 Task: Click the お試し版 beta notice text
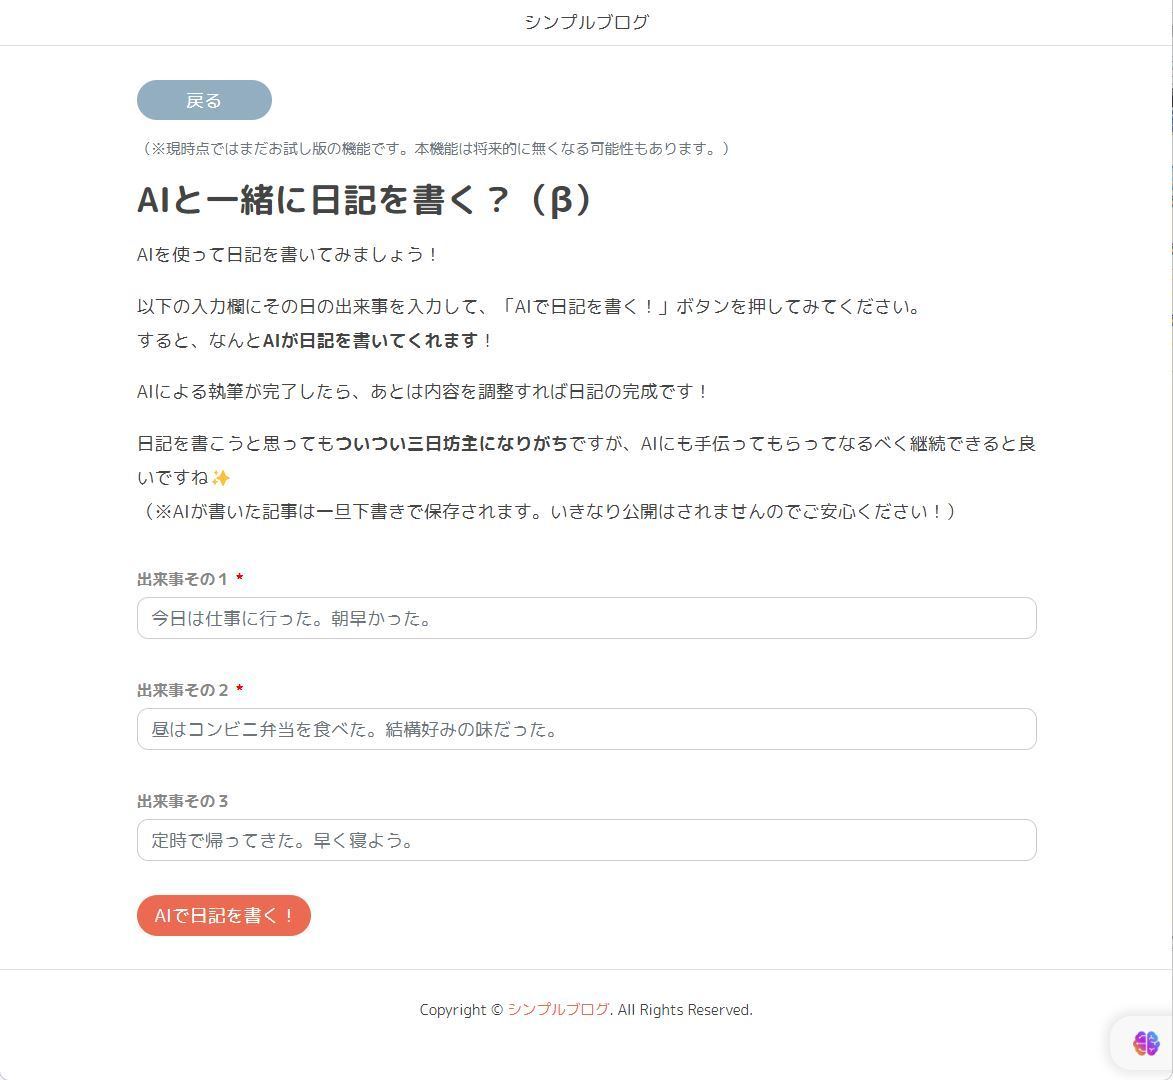click(433, 148)
